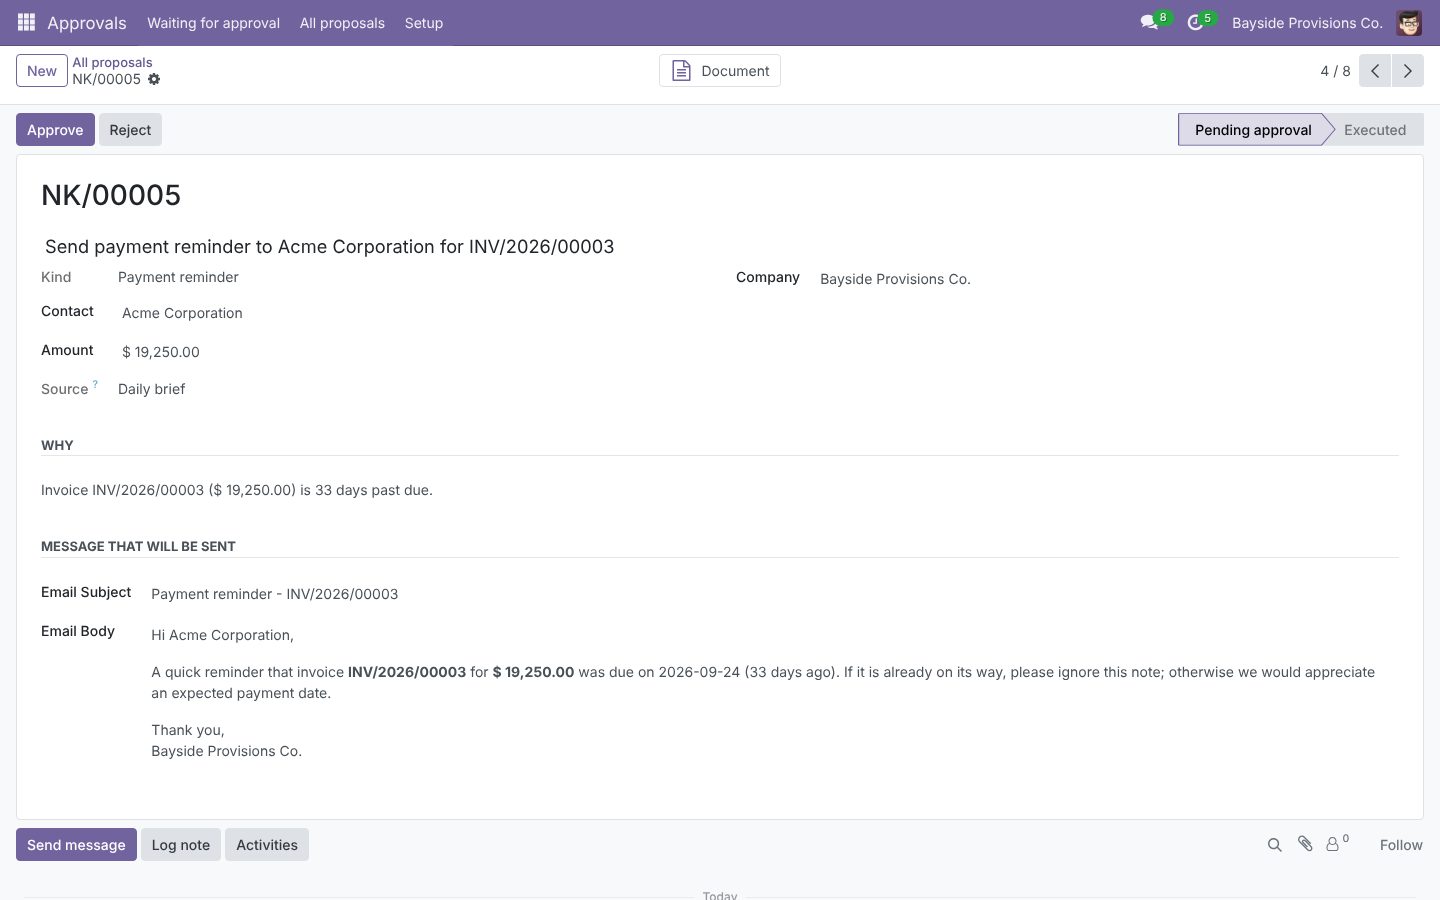The height and width of the screenshot is (900, 1440).
Task: Click the Source field help question mark
Action: (x=95, y=384)
